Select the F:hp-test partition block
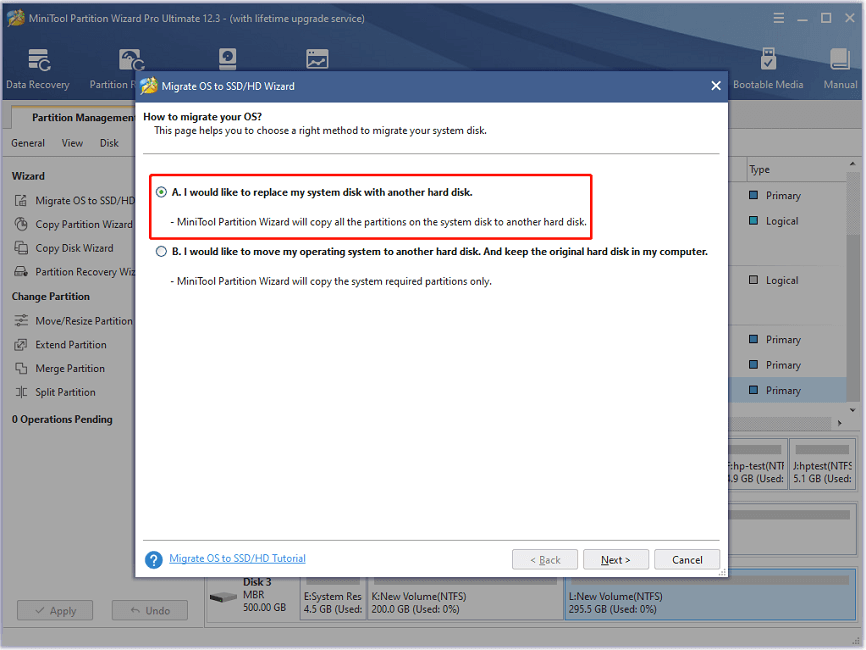 click(757, 464)
